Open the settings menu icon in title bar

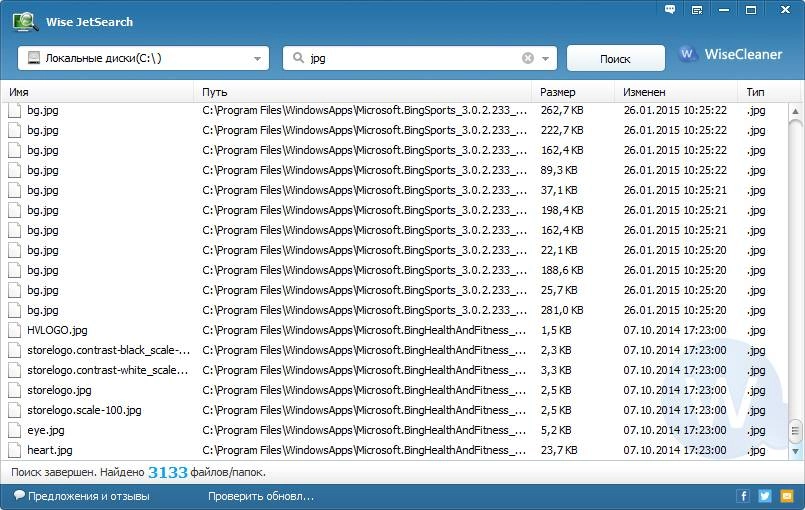point(697,10)
